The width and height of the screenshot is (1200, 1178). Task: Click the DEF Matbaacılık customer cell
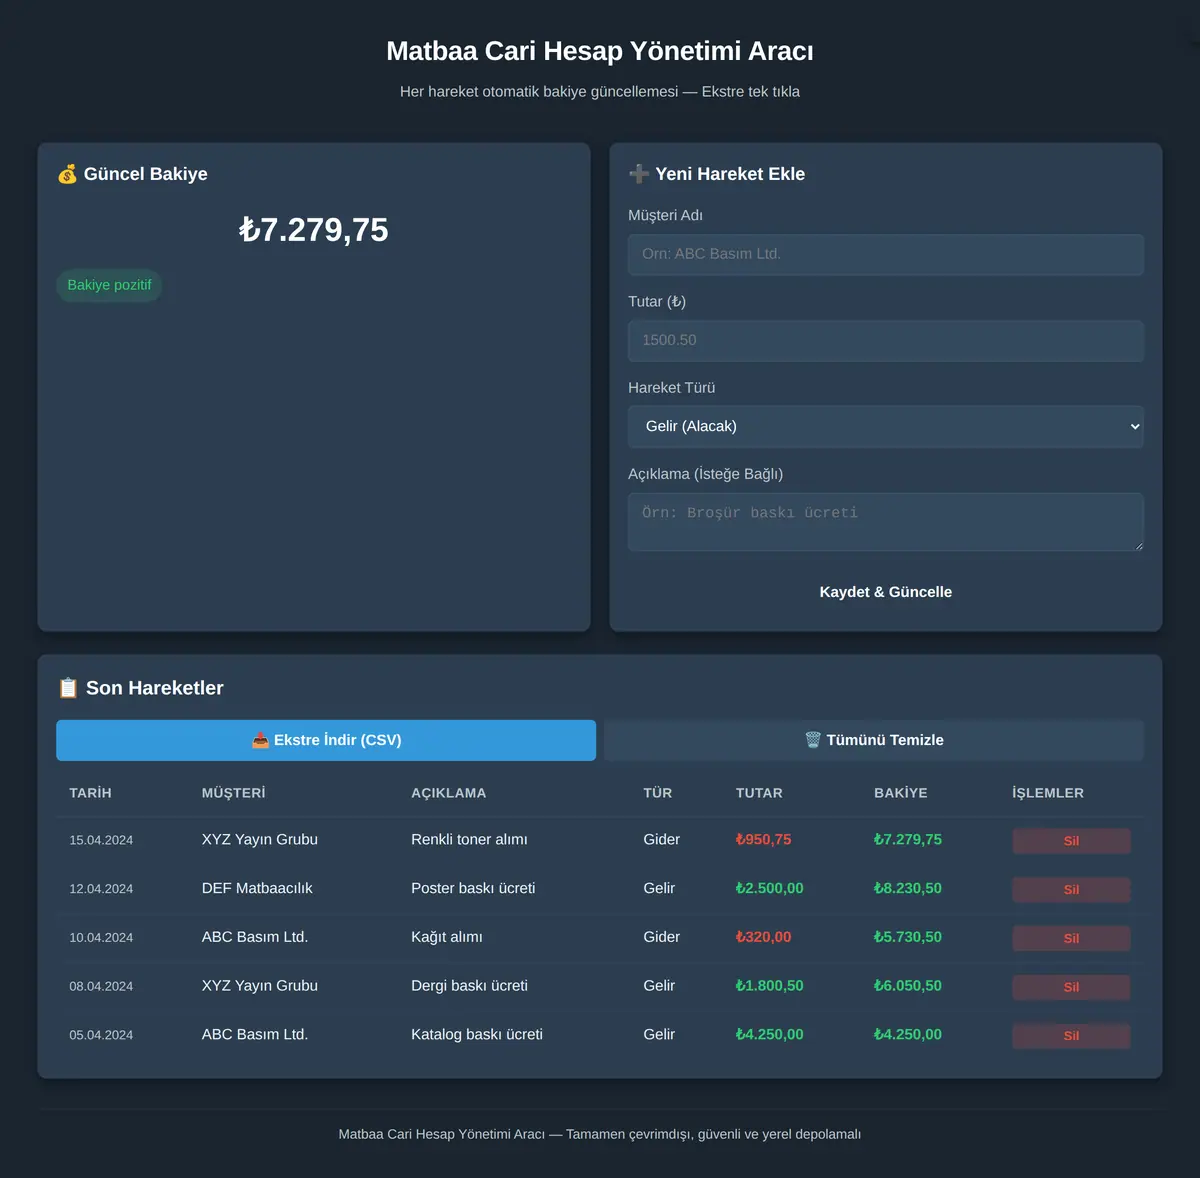pos(257,888)
